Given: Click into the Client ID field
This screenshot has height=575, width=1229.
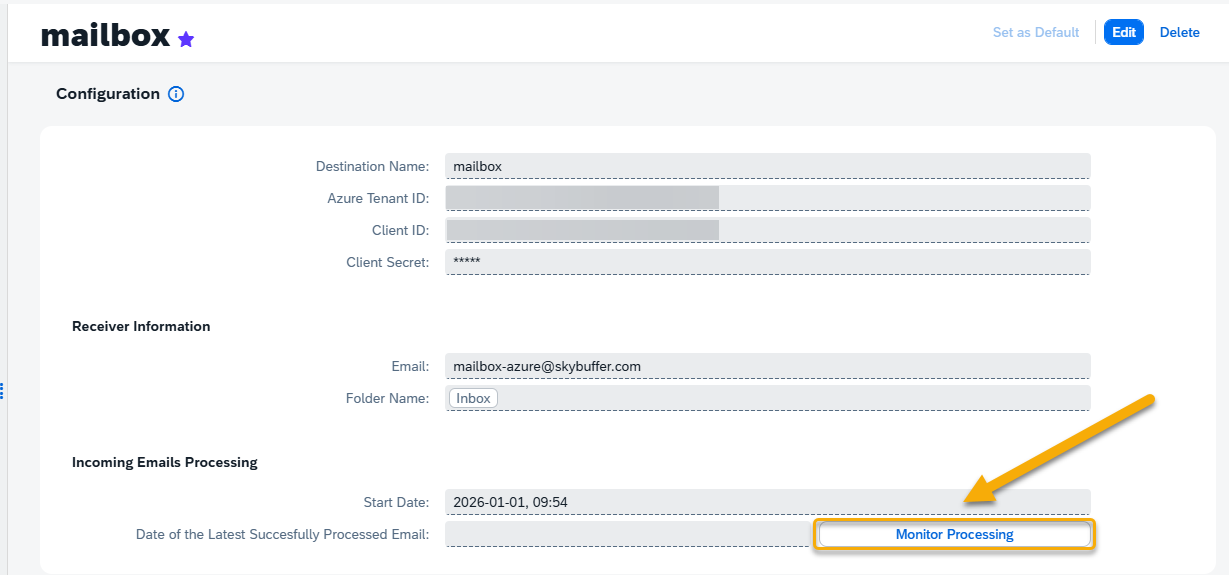Looking at the screenshot, I should 767,230.
